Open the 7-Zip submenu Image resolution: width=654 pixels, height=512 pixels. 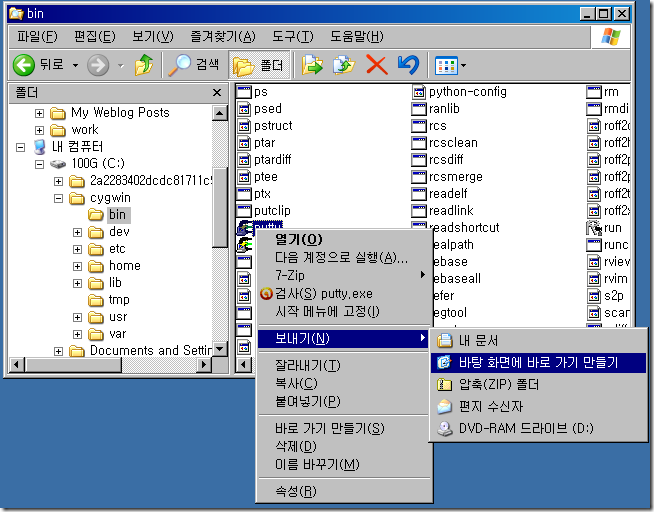click(344, 275)
